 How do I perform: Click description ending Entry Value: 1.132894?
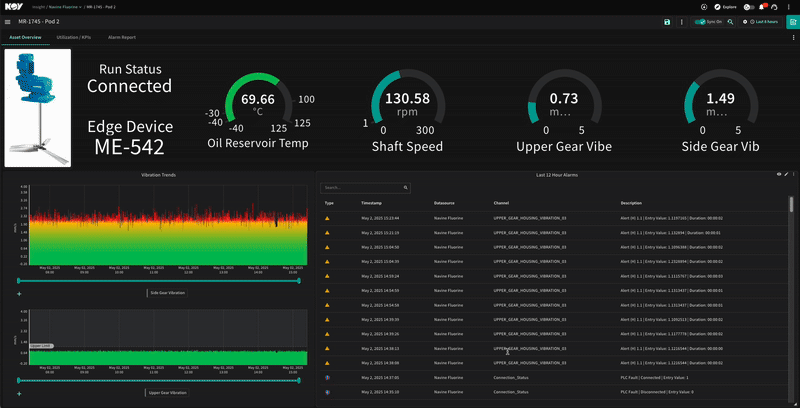coord(671,233)
